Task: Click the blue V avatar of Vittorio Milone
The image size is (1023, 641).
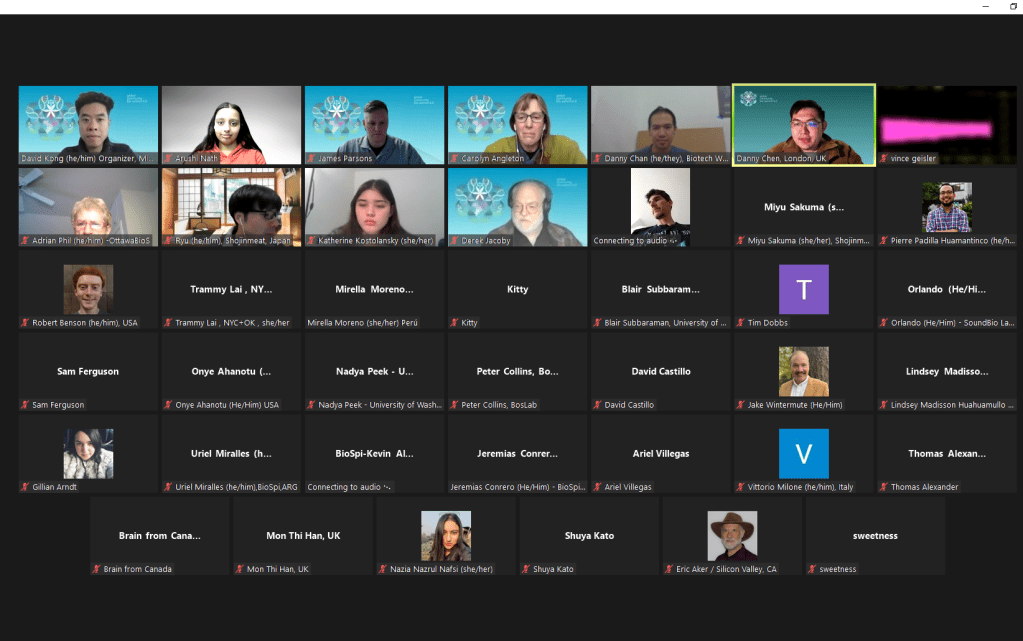Action: 803,454
